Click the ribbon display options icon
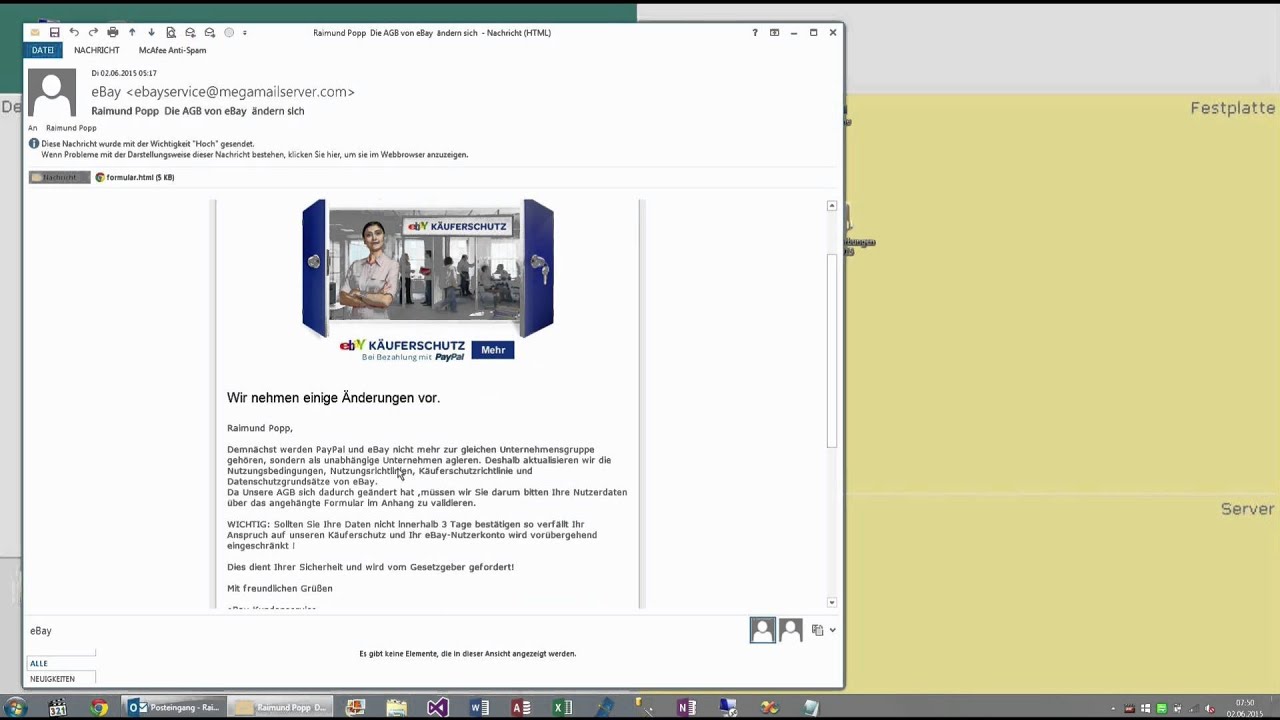 click(774, 32)
